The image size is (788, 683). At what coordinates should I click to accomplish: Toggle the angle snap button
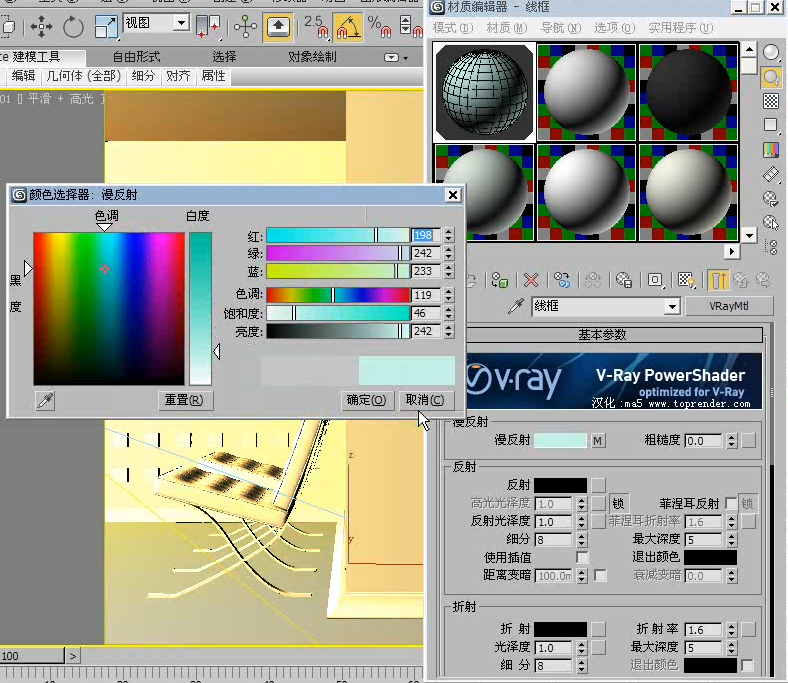pyautogui.click(x=348, y=26)
